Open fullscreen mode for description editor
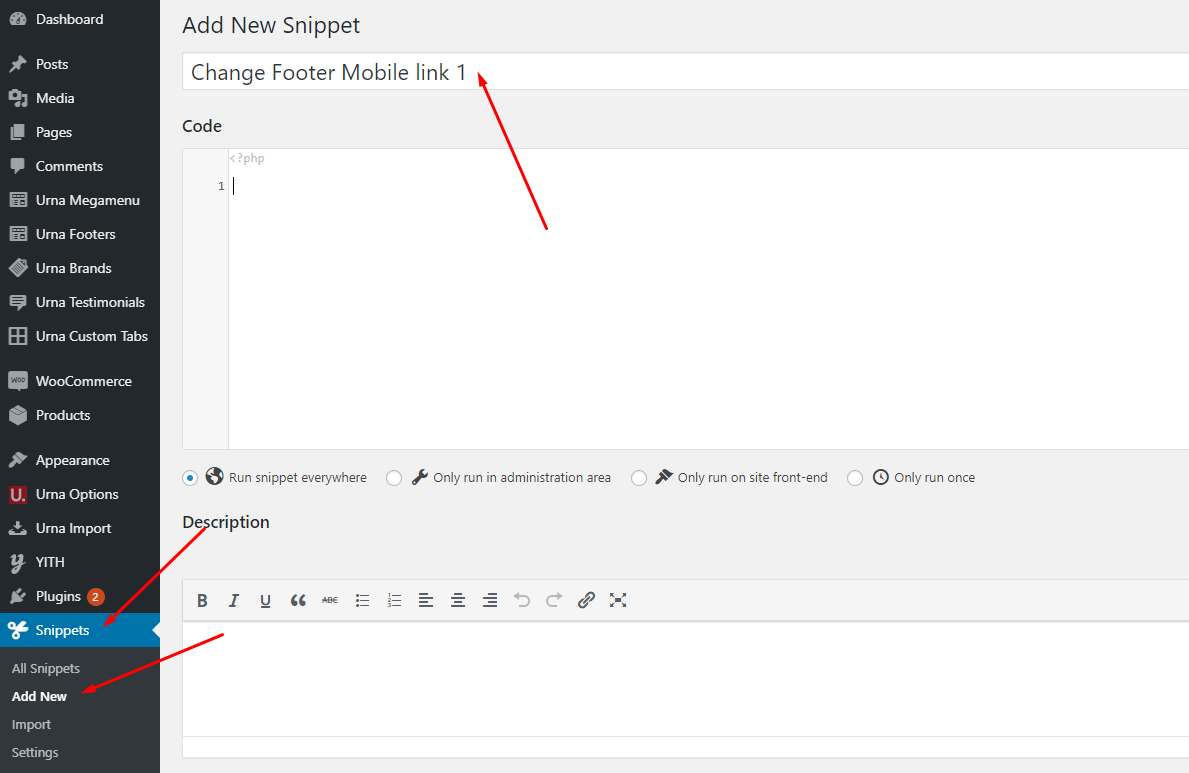 (x=618, y=601)
